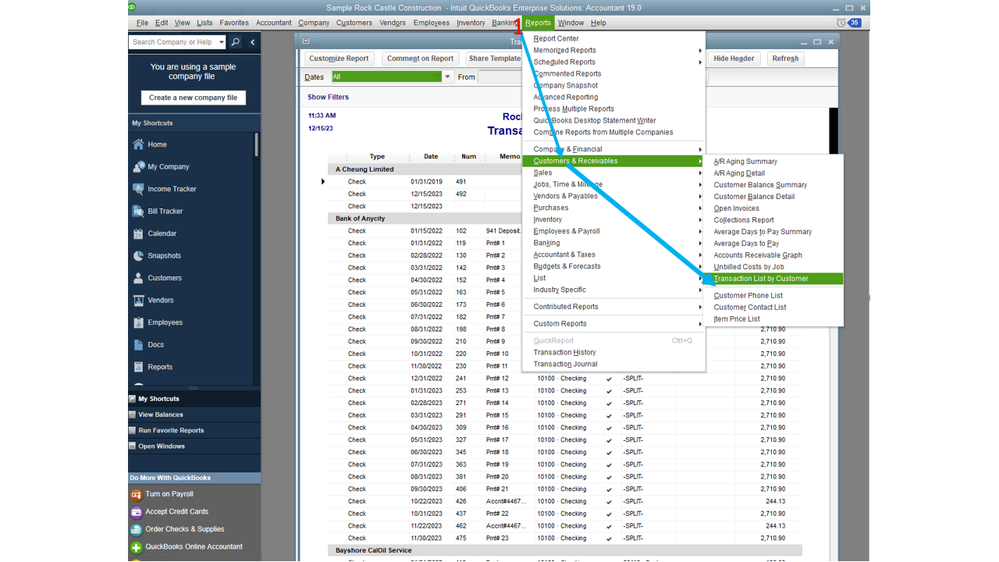Click Comment on Report button
This screenshot has height=562, width=999.
click(x=420, y=59)
